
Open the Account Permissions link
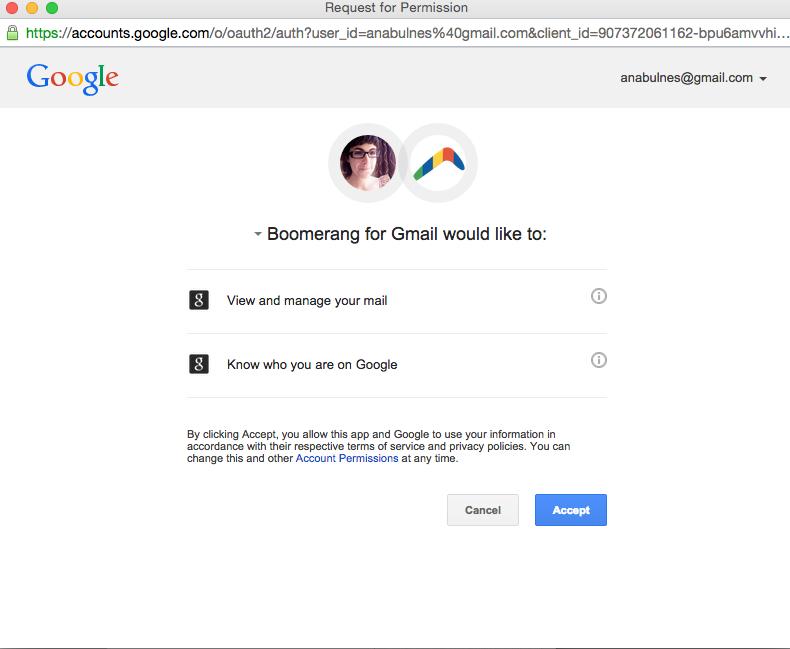pyautogui.click(x=346, y=458)
